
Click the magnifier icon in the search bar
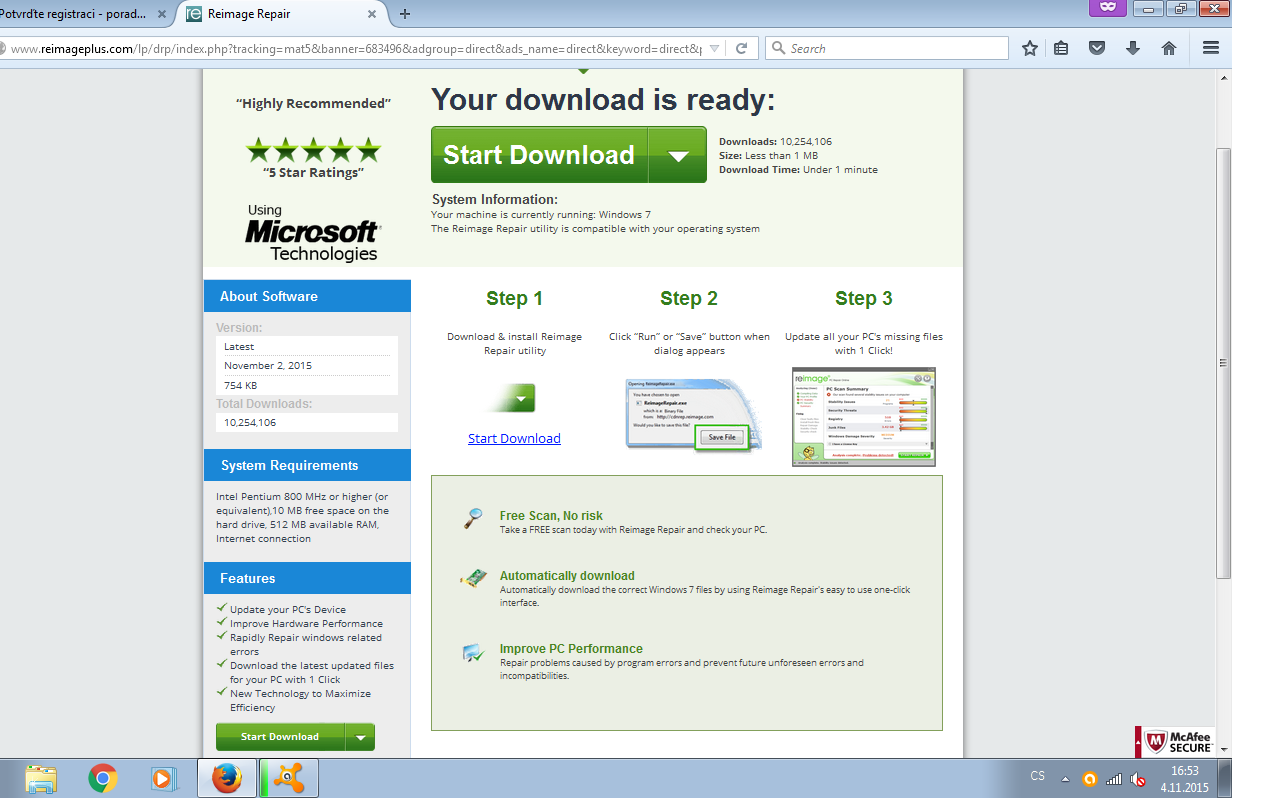tap(778, 48)
